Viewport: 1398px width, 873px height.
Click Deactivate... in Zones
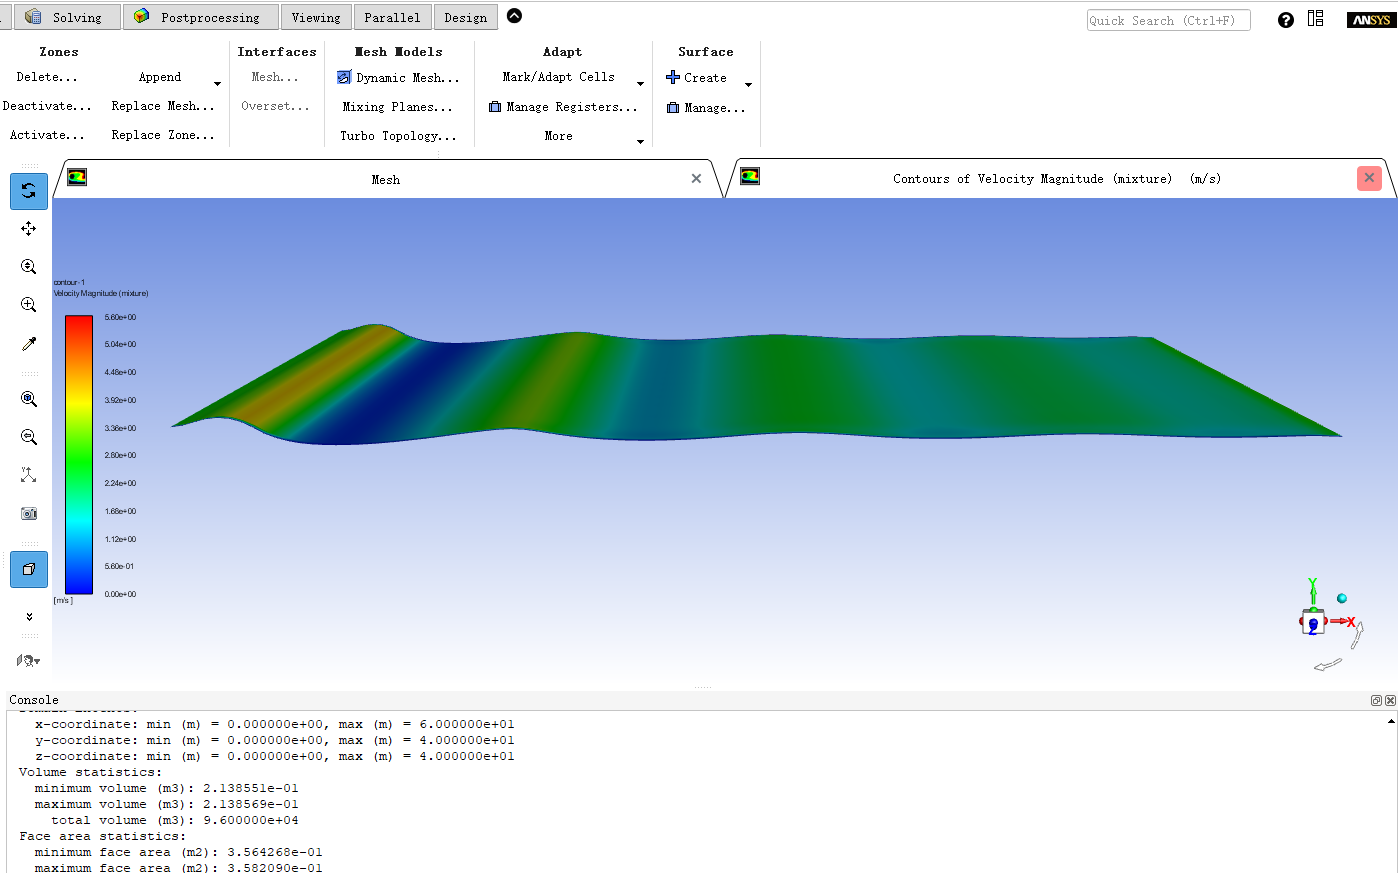tap(47, 106)
